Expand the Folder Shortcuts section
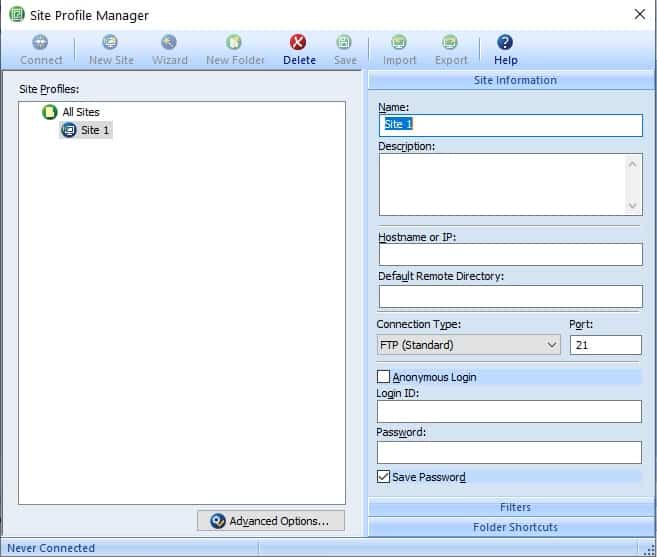 point(511,527)
